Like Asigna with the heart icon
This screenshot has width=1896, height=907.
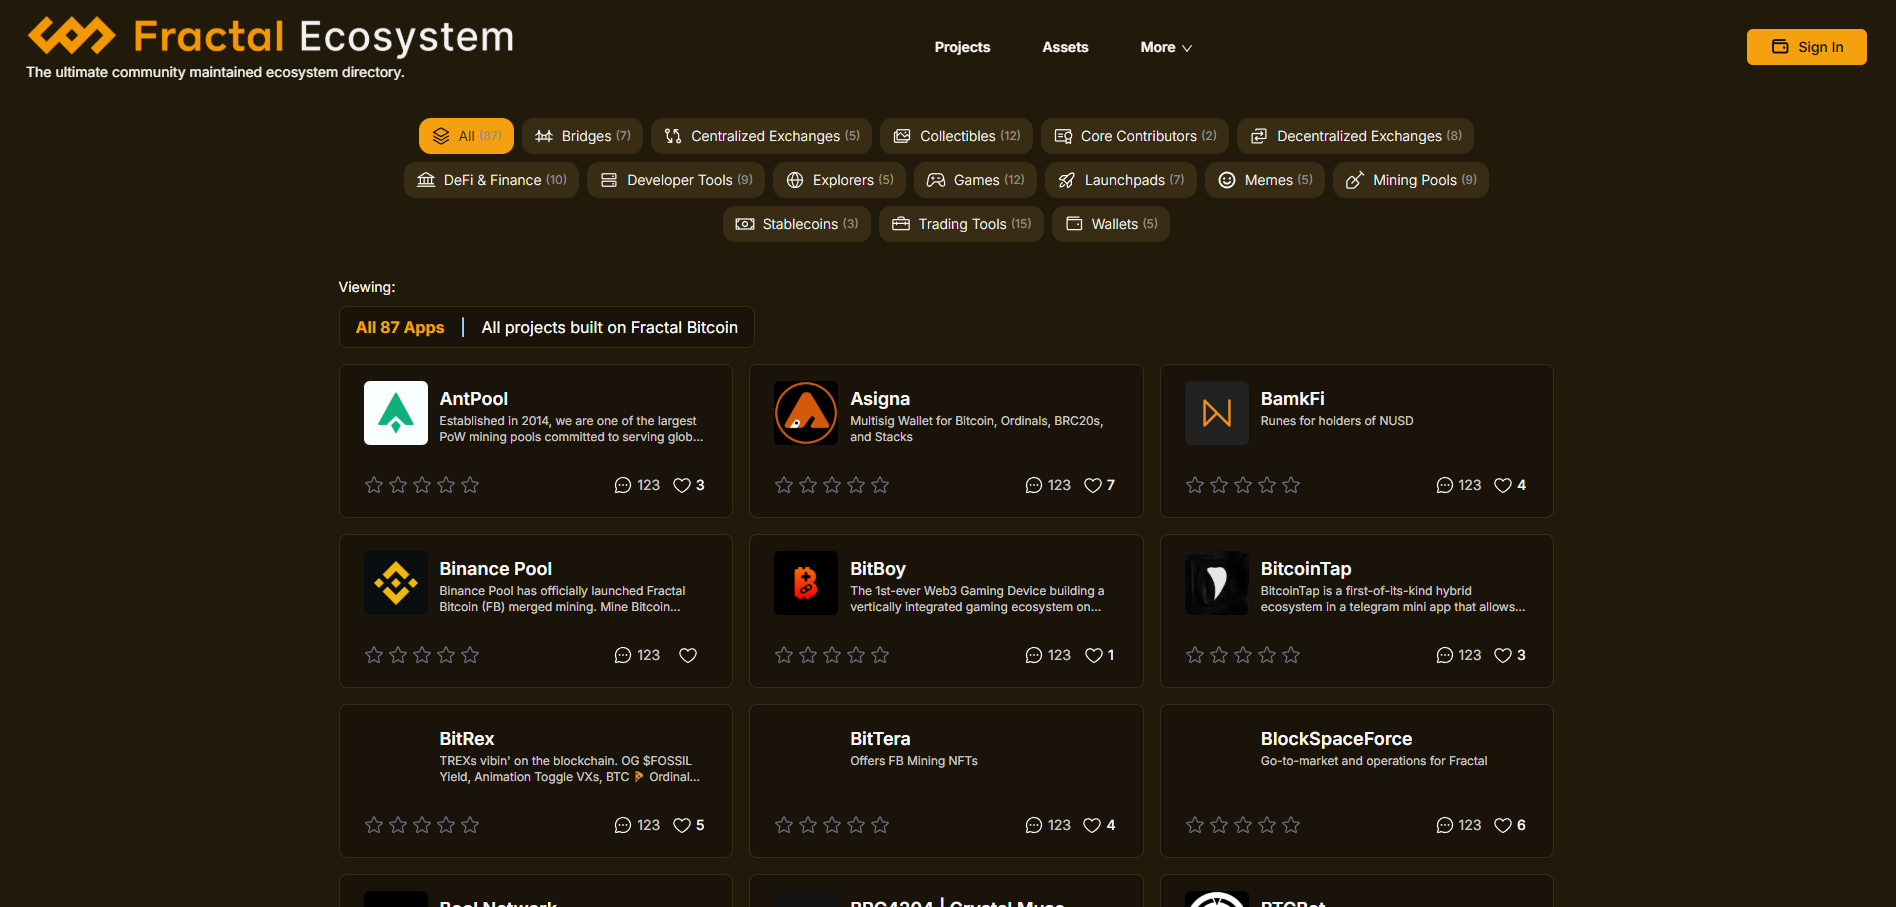tap(1093, 485)
